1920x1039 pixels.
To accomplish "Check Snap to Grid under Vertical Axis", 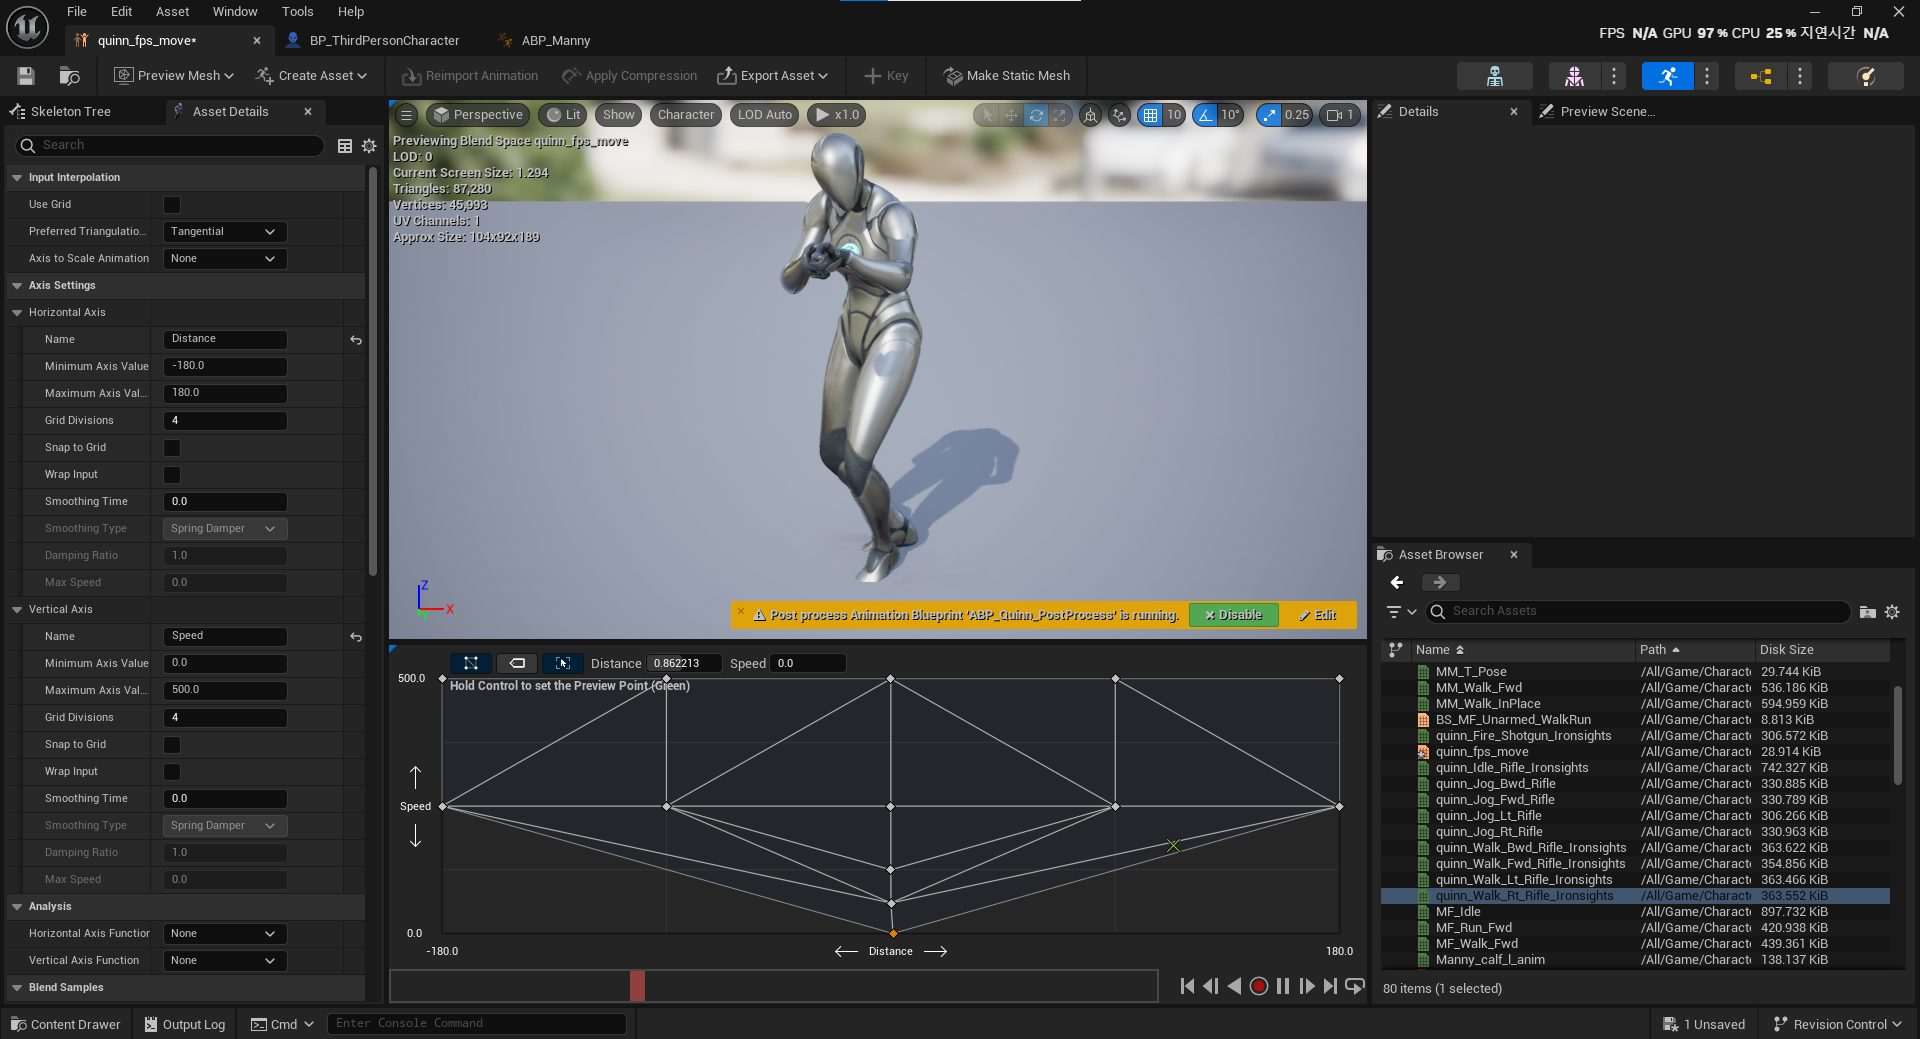I will click(172, 745).
